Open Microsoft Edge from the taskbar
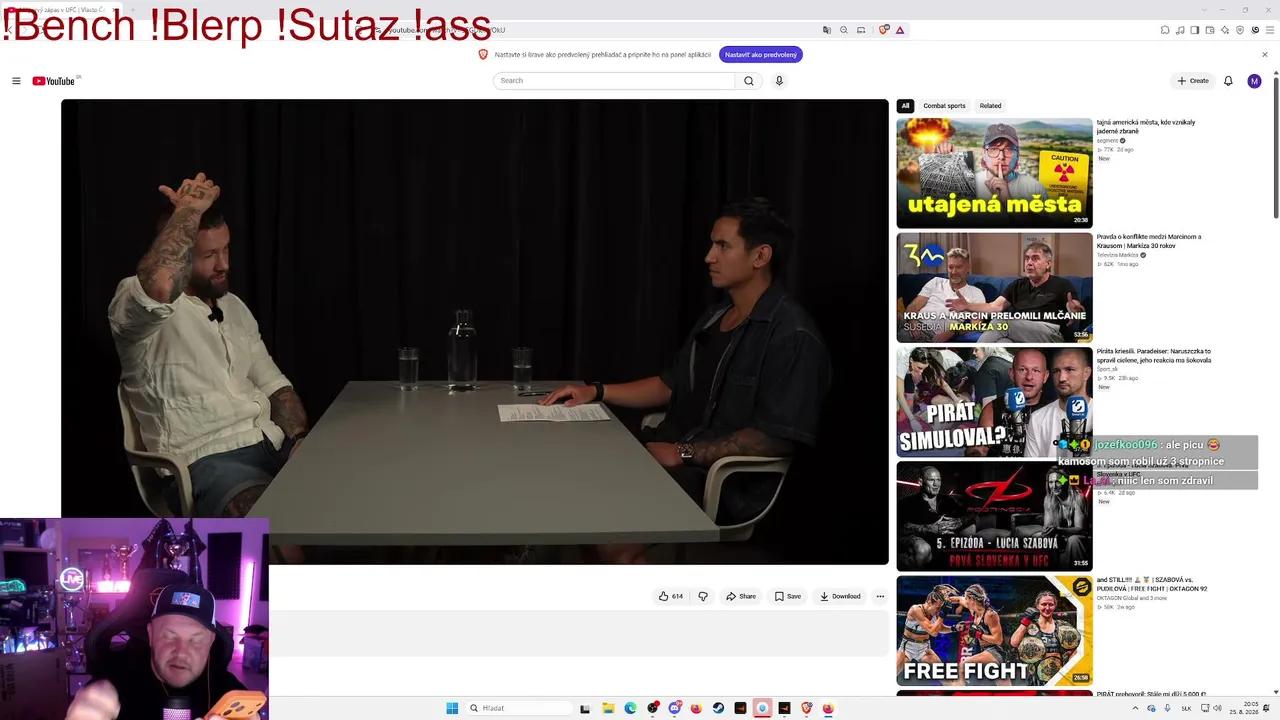The width and height of the screenshot is (1280, 720). pyautogui.click(x=630, y=708)
